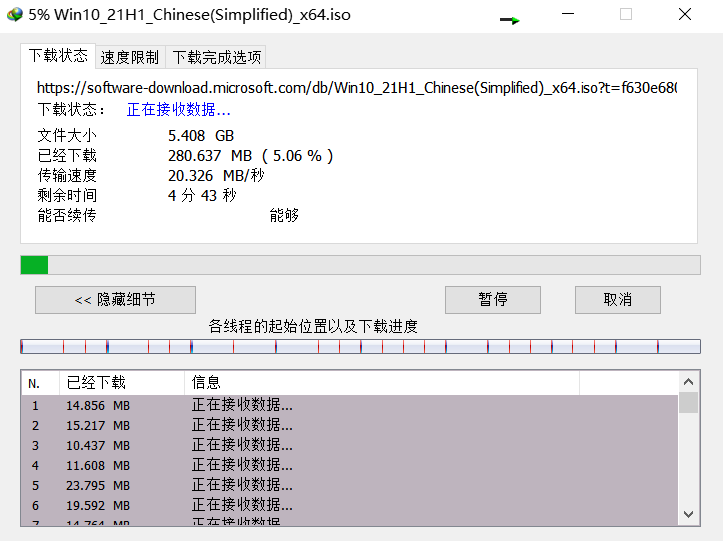Click the resume capability value 能够

click(284, 215)
